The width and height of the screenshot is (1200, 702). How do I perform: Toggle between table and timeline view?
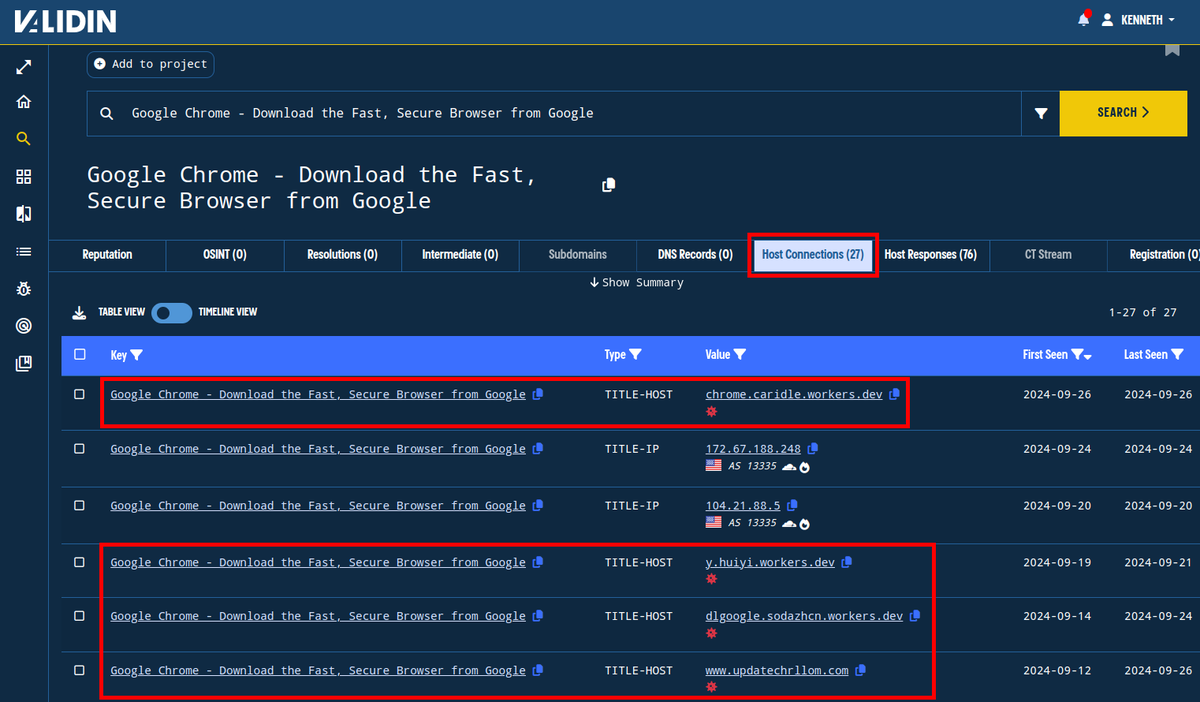pos(172,312)
